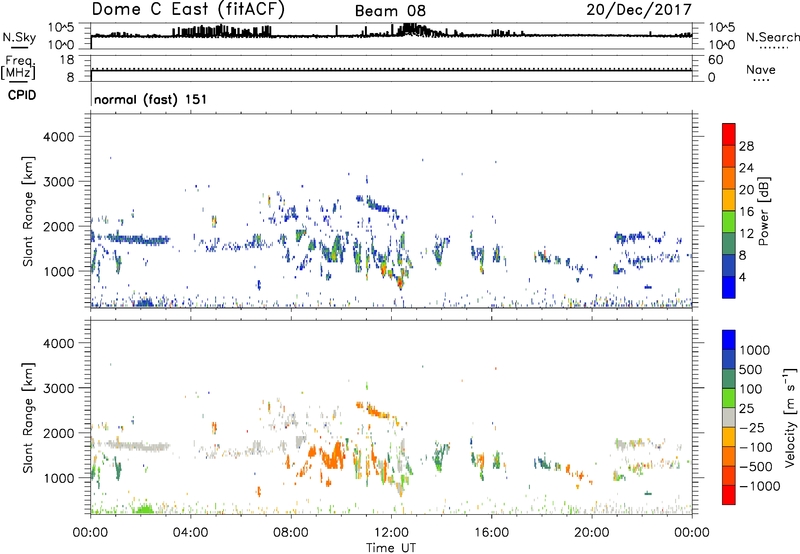Pick the gray Velocity segment between 25 and -25
The image size is (800, 554).
pos(729,417)
